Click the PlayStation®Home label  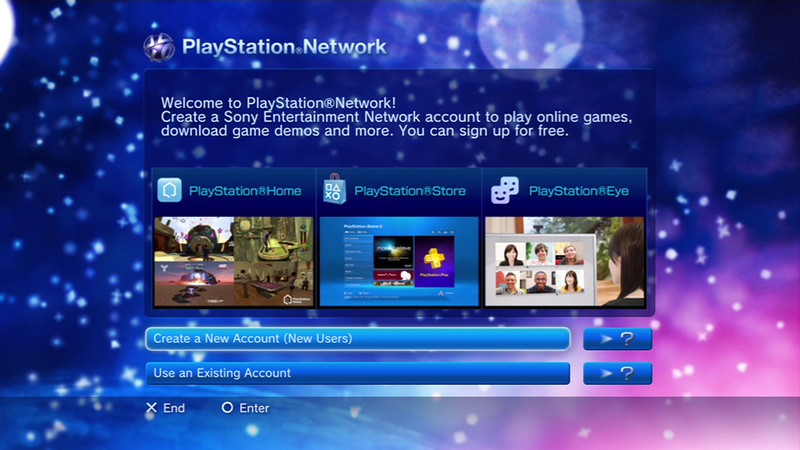point(245,191)
